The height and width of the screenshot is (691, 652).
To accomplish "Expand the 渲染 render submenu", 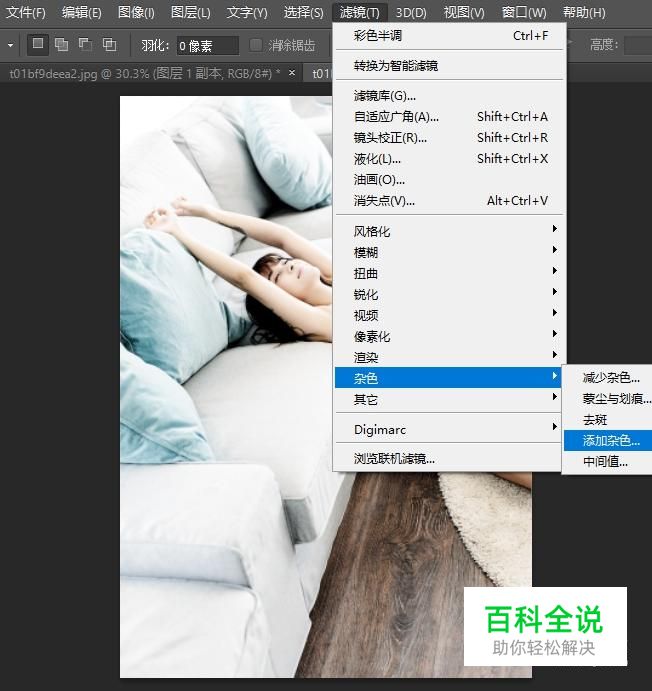I will (x=450, y=357).
